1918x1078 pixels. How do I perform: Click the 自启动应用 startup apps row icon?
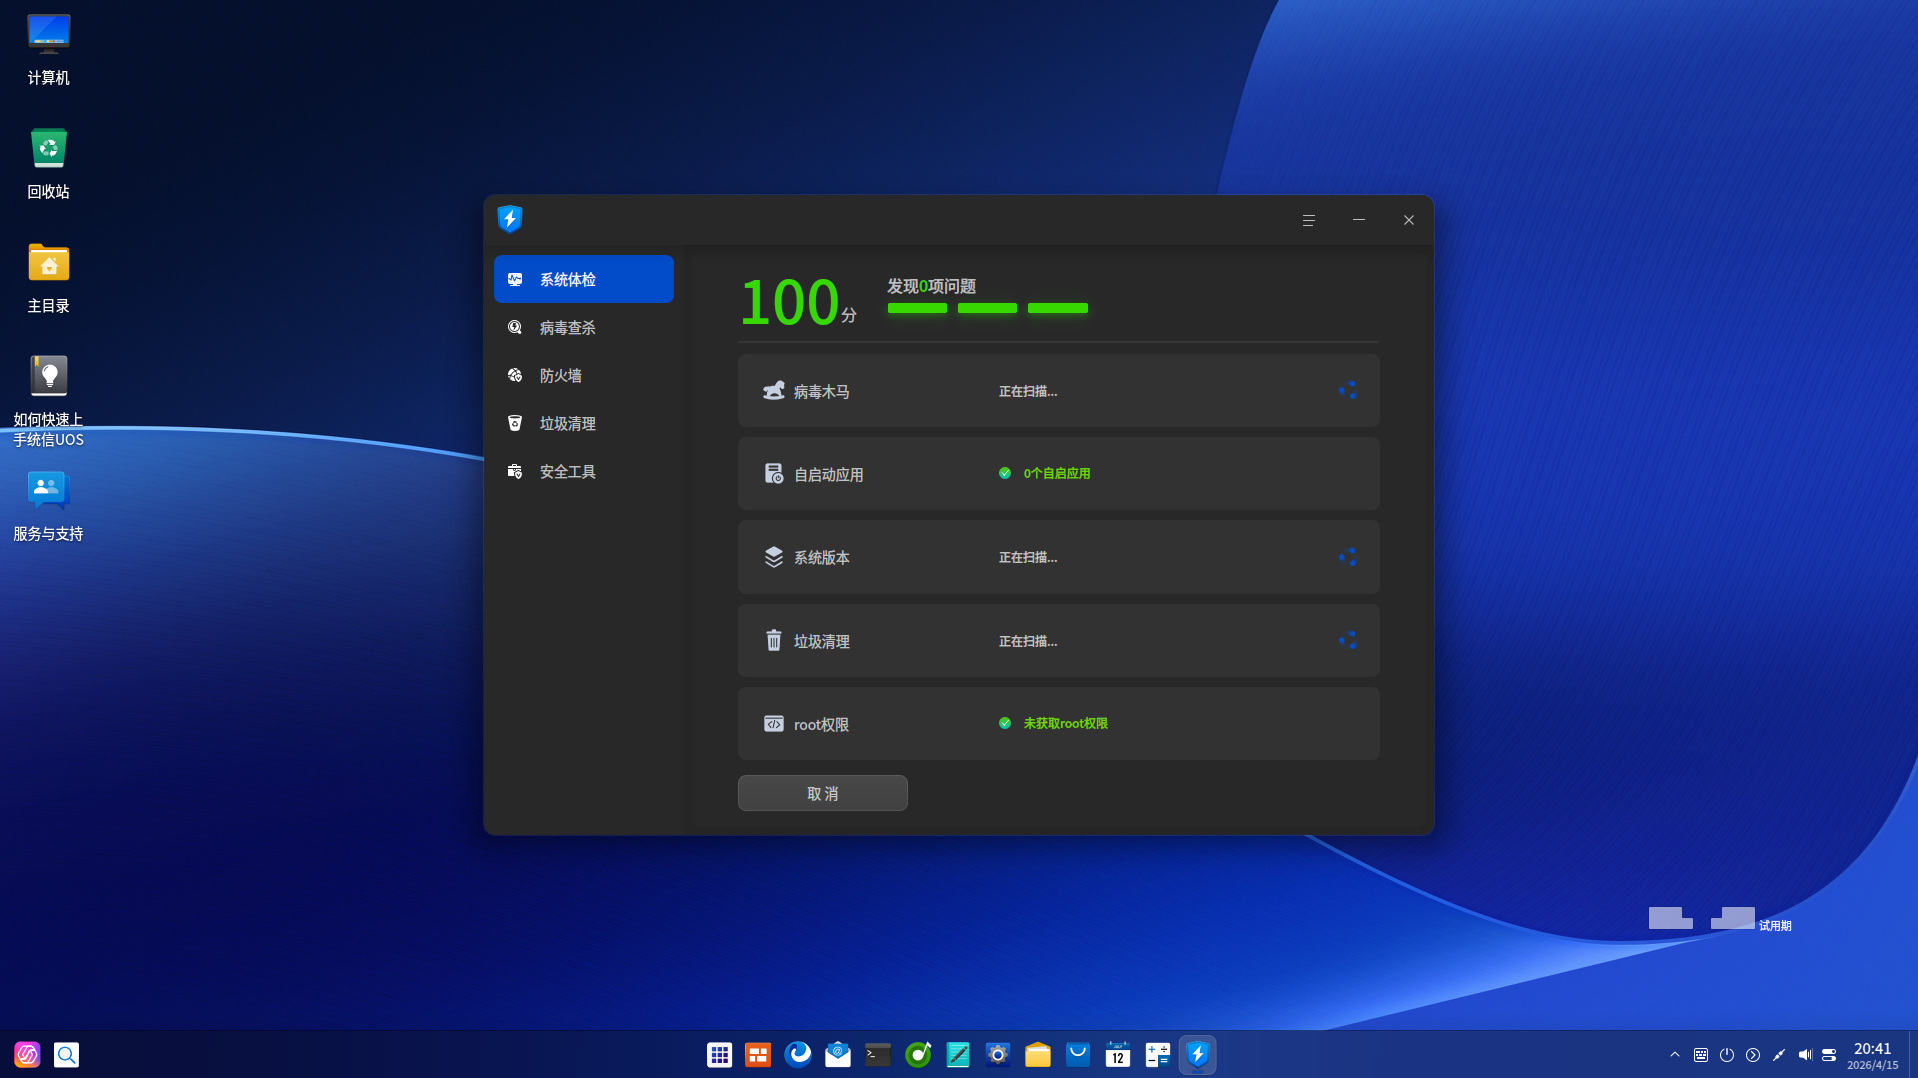[x=773, y=474]
